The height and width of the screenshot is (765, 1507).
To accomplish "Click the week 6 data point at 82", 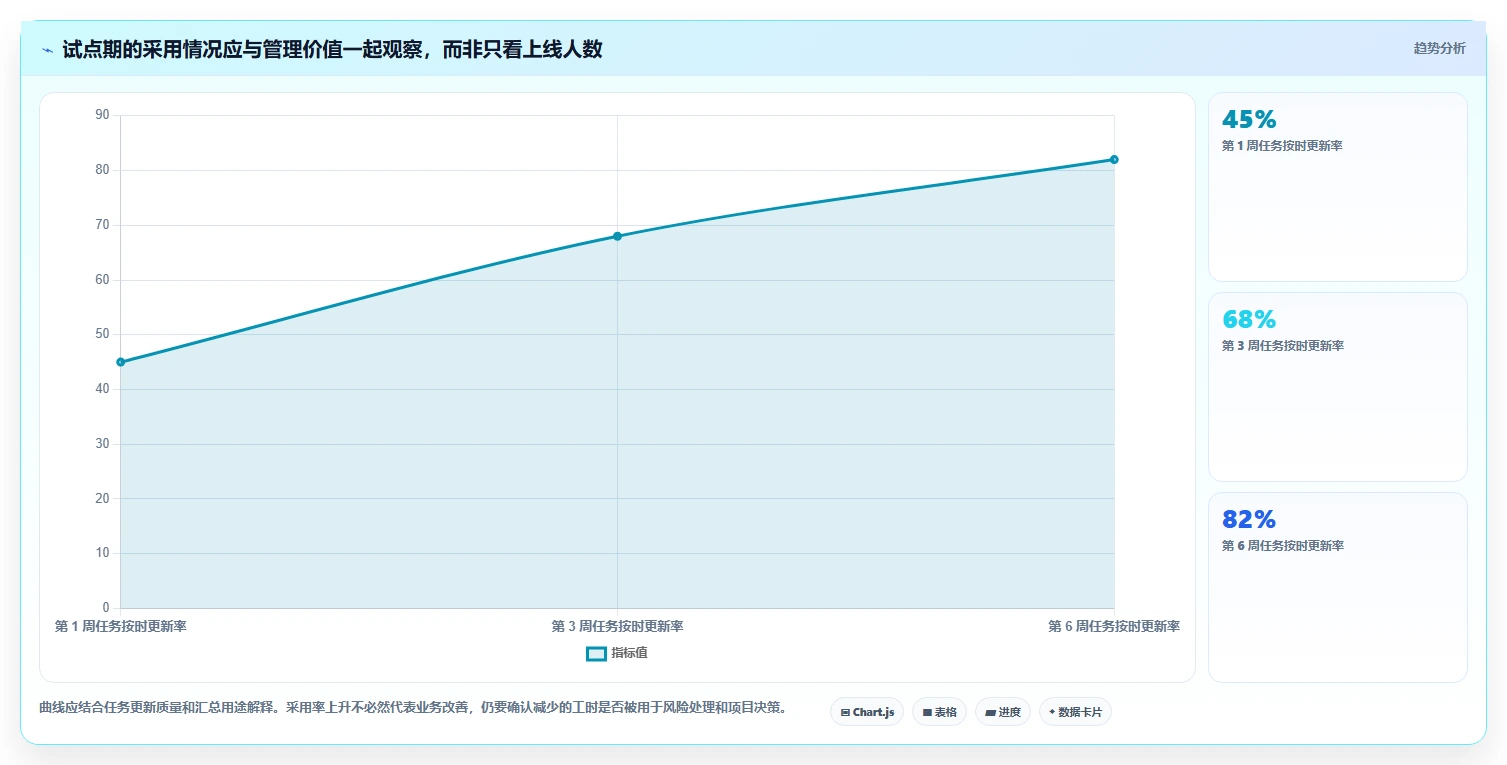I will click(x=1114, y=160).
